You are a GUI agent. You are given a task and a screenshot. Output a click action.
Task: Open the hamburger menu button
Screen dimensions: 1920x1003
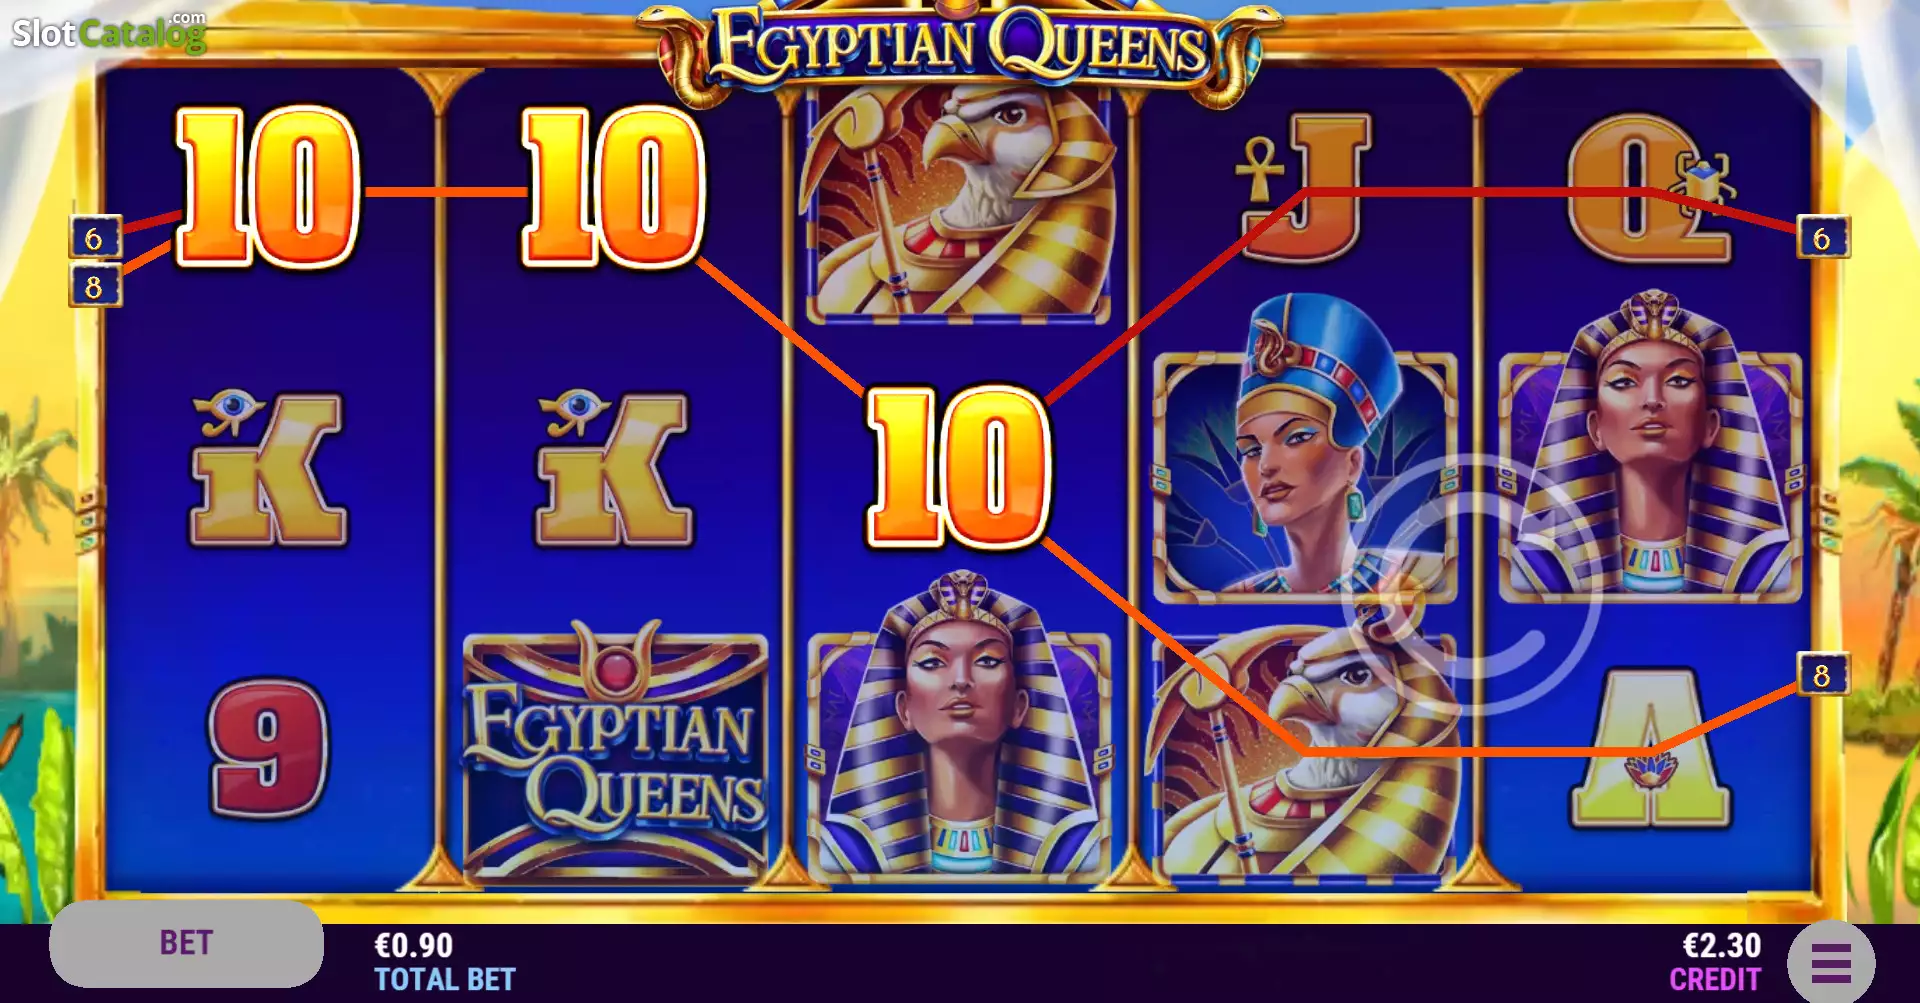click(x=1831, y=963)
